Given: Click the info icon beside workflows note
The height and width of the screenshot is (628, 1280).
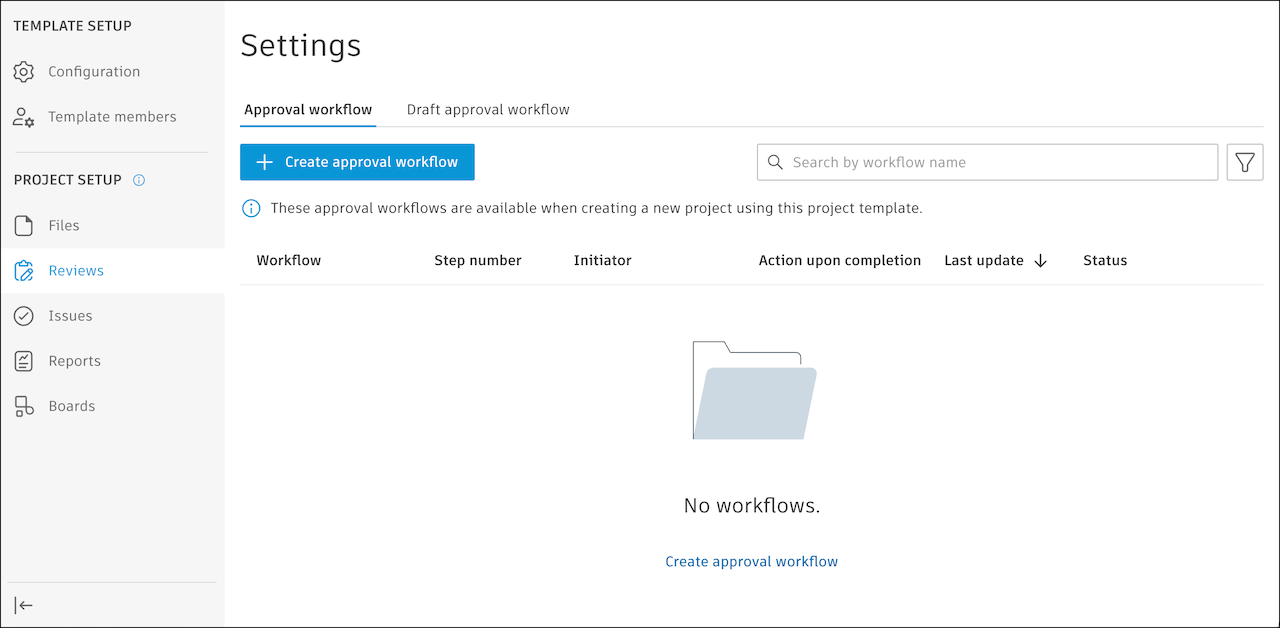Looking at the screenshot, I should click(x=252, y=209).
